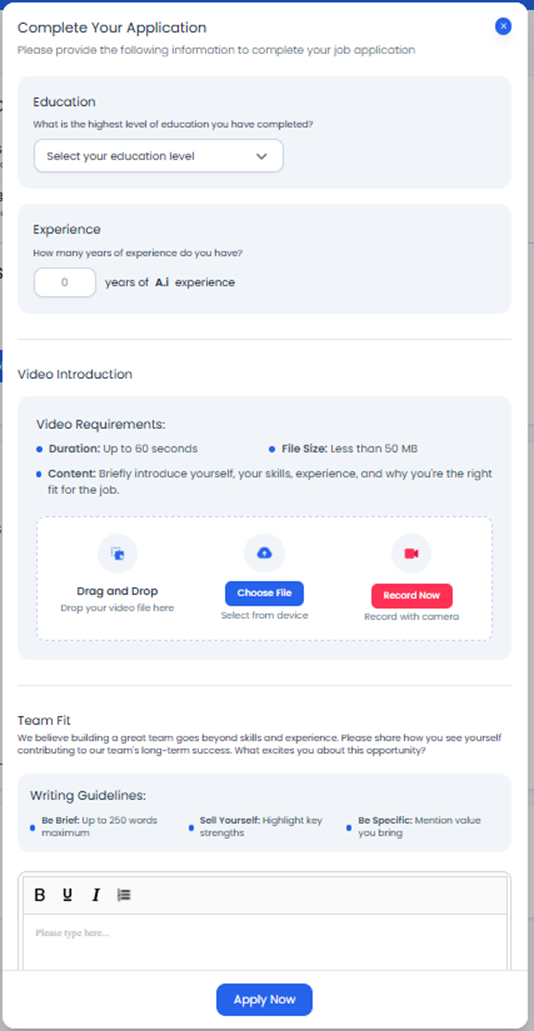Click the Select from device caption
This screenshot has height=1031, width=534.
264,615
